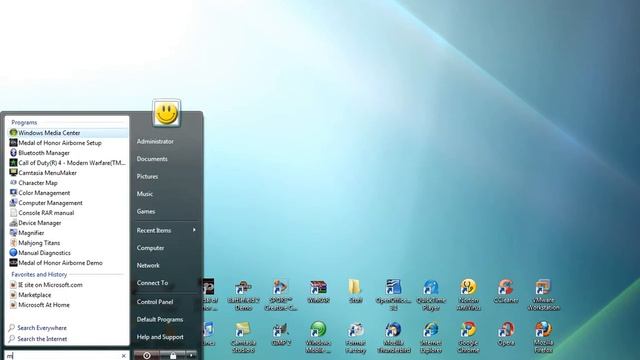Open Internet Explorer desktop shortcut
The height and width of the screenshot is (360, 640).
point(431,337)
